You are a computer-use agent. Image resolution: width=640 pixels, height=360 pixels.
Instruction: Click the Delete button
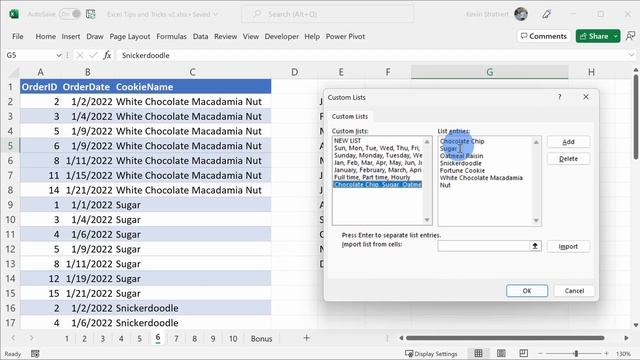coord(568,159)
